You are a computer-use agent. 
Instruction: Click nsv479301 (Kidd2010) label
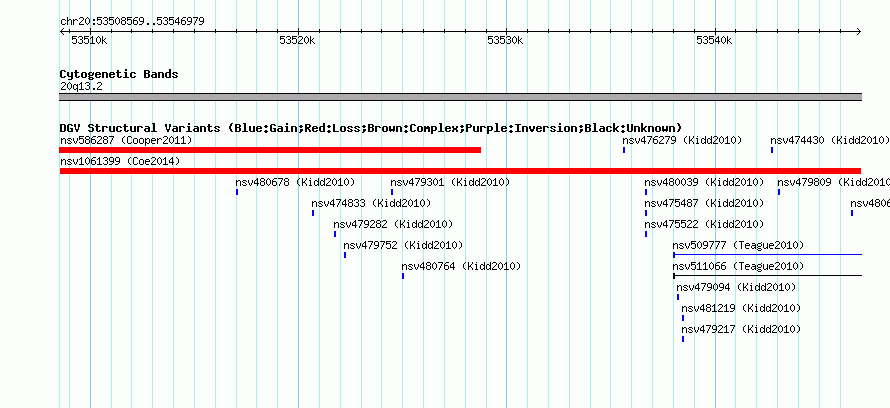450,182
